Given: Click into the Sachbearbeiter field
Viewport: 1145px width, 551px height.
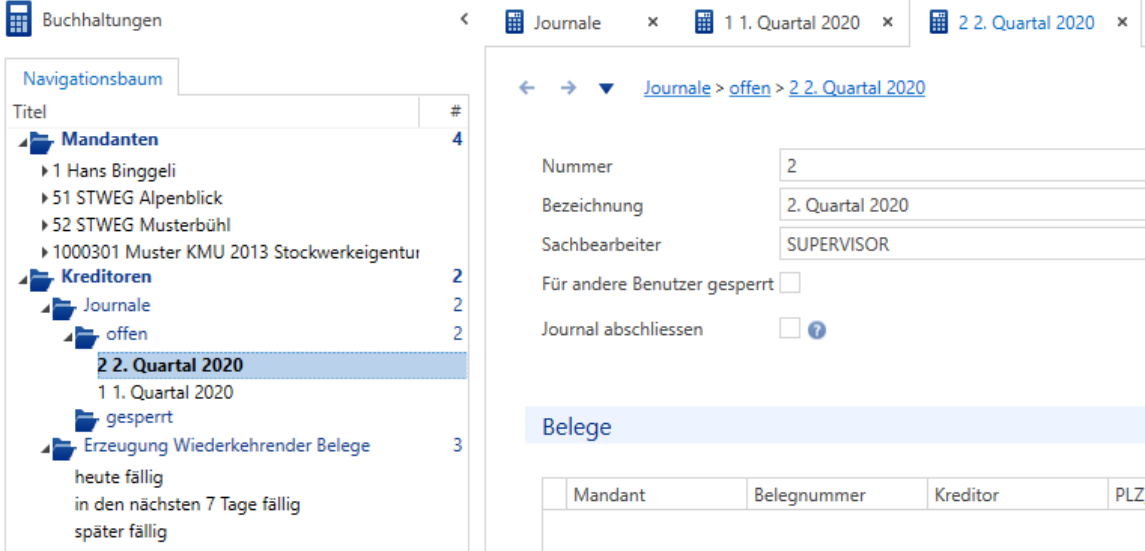Looking at the screenshot, I should [x=962, y=244].
